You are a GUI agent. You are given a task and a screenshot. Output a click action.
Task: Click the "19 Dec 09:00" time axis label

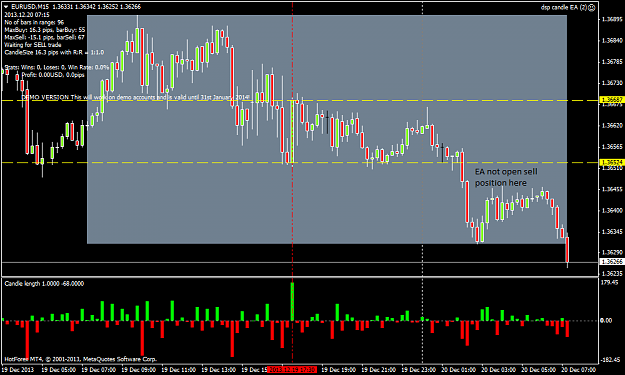pos(138,370)
